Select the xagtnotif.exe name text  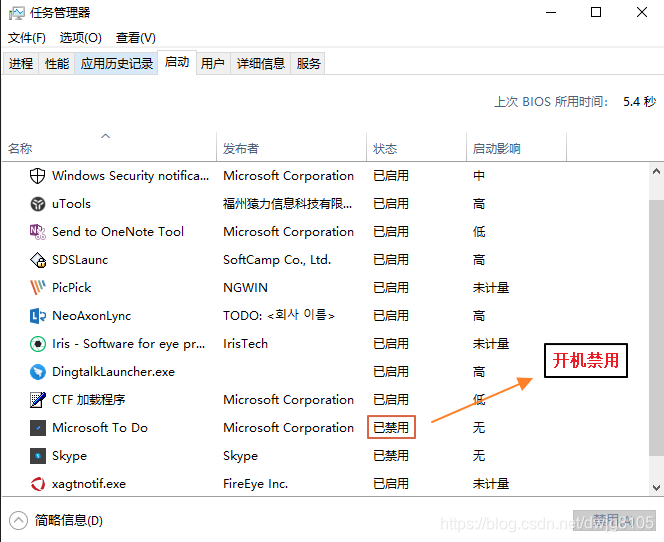coord(89,484)
